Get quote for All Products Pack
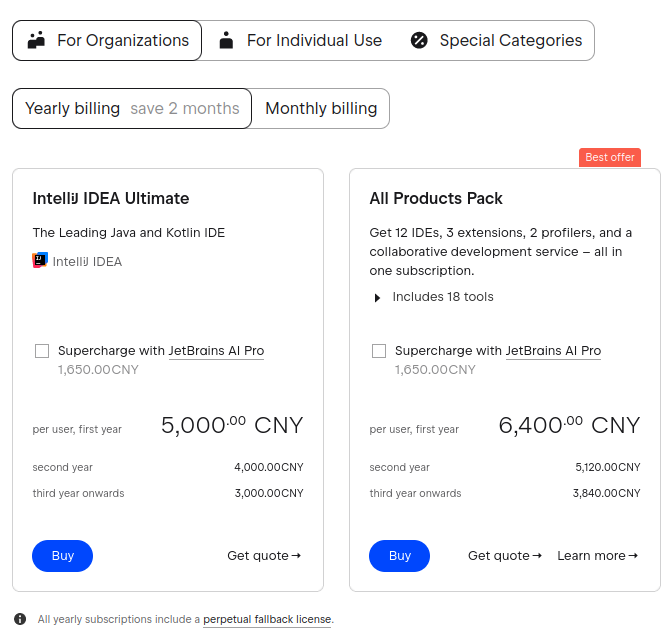Viewport: 670px width, 636px height. pos(505,556)
